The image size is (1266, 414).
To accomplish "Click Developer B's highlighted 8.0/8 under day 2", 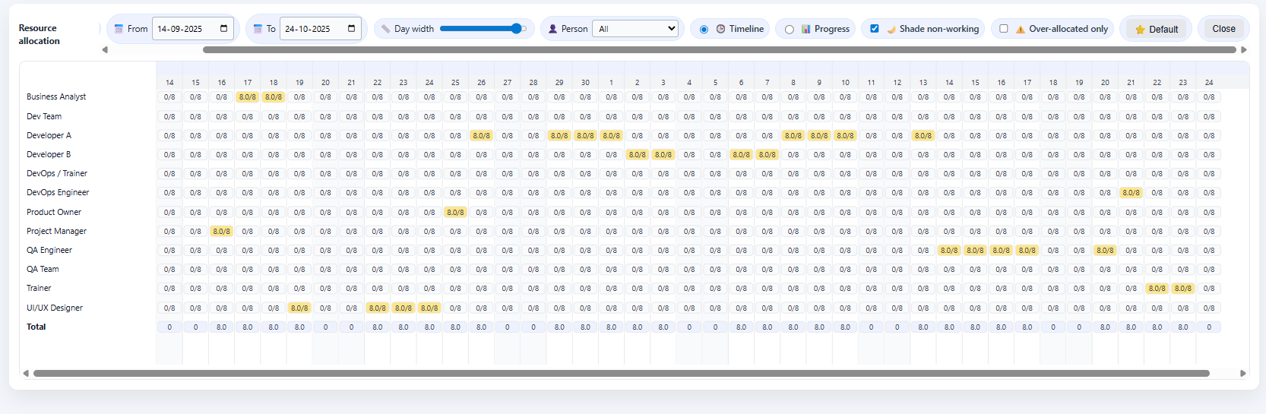I will point(637,154).
